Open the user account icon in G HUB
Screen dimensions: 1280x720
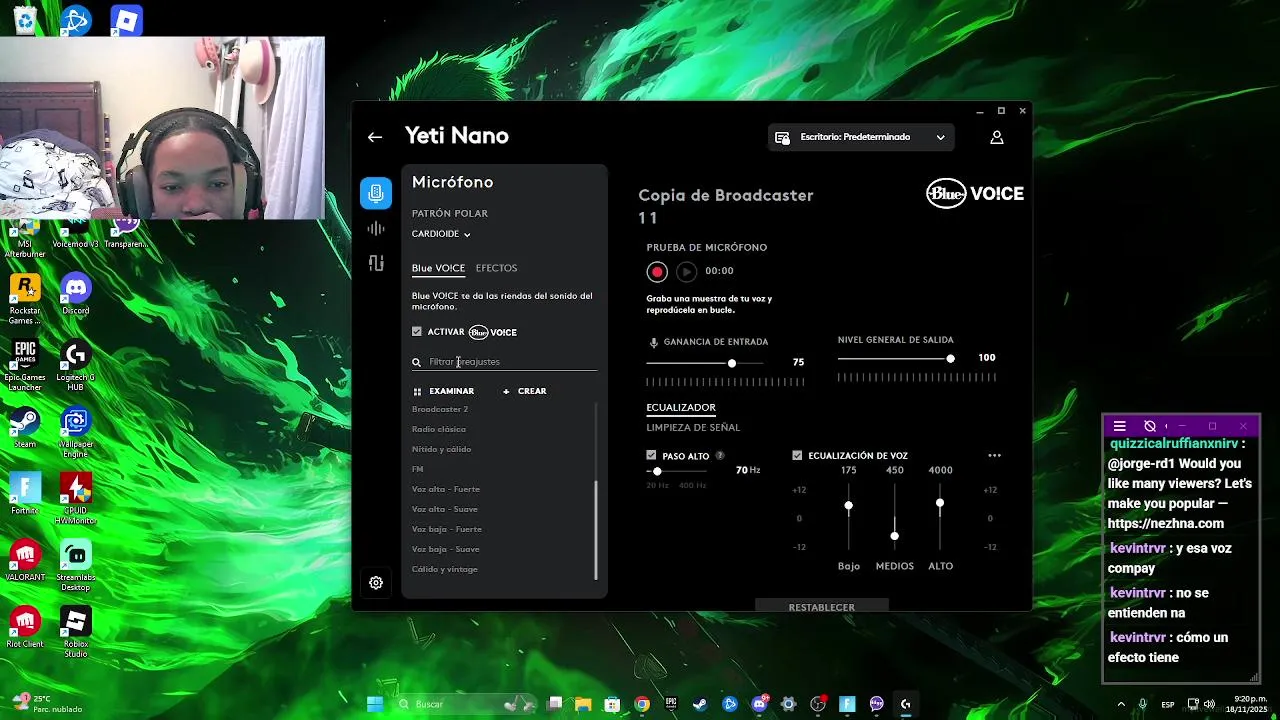(997, 137)
